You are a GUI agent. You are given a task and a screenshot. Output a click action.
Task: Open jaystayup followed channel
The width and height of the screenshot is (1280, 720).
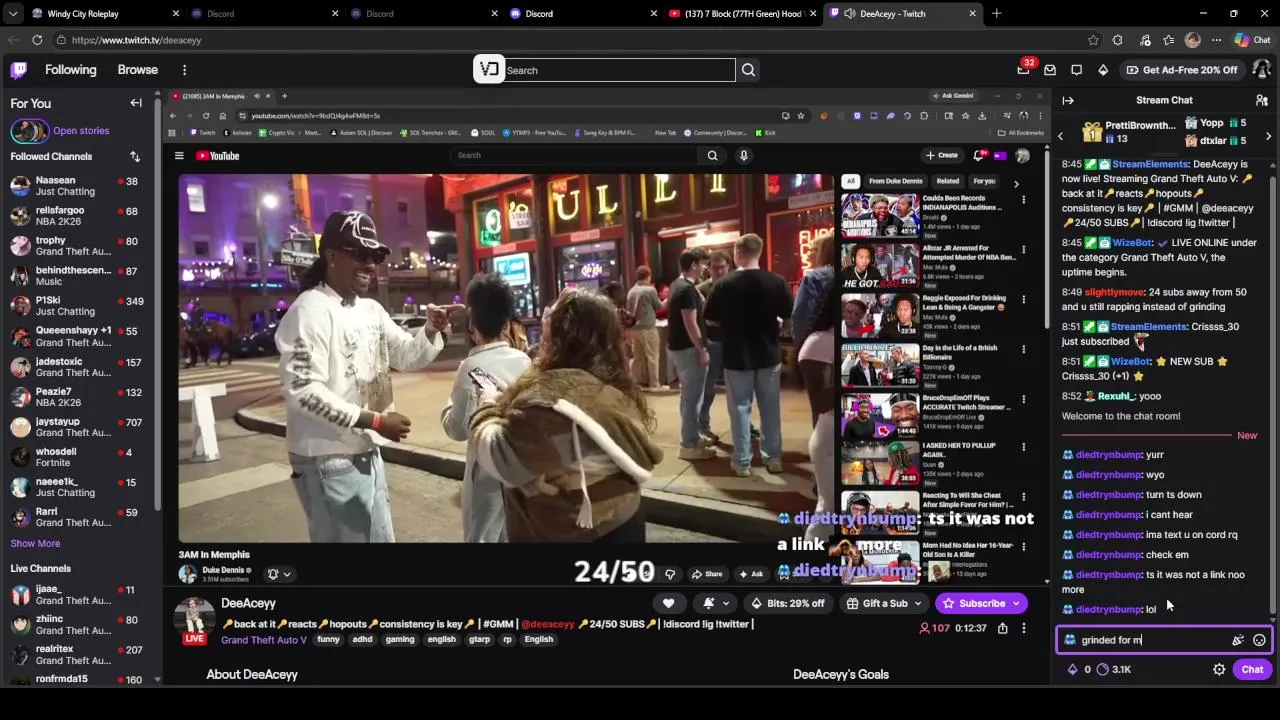[x=78, y=427]
